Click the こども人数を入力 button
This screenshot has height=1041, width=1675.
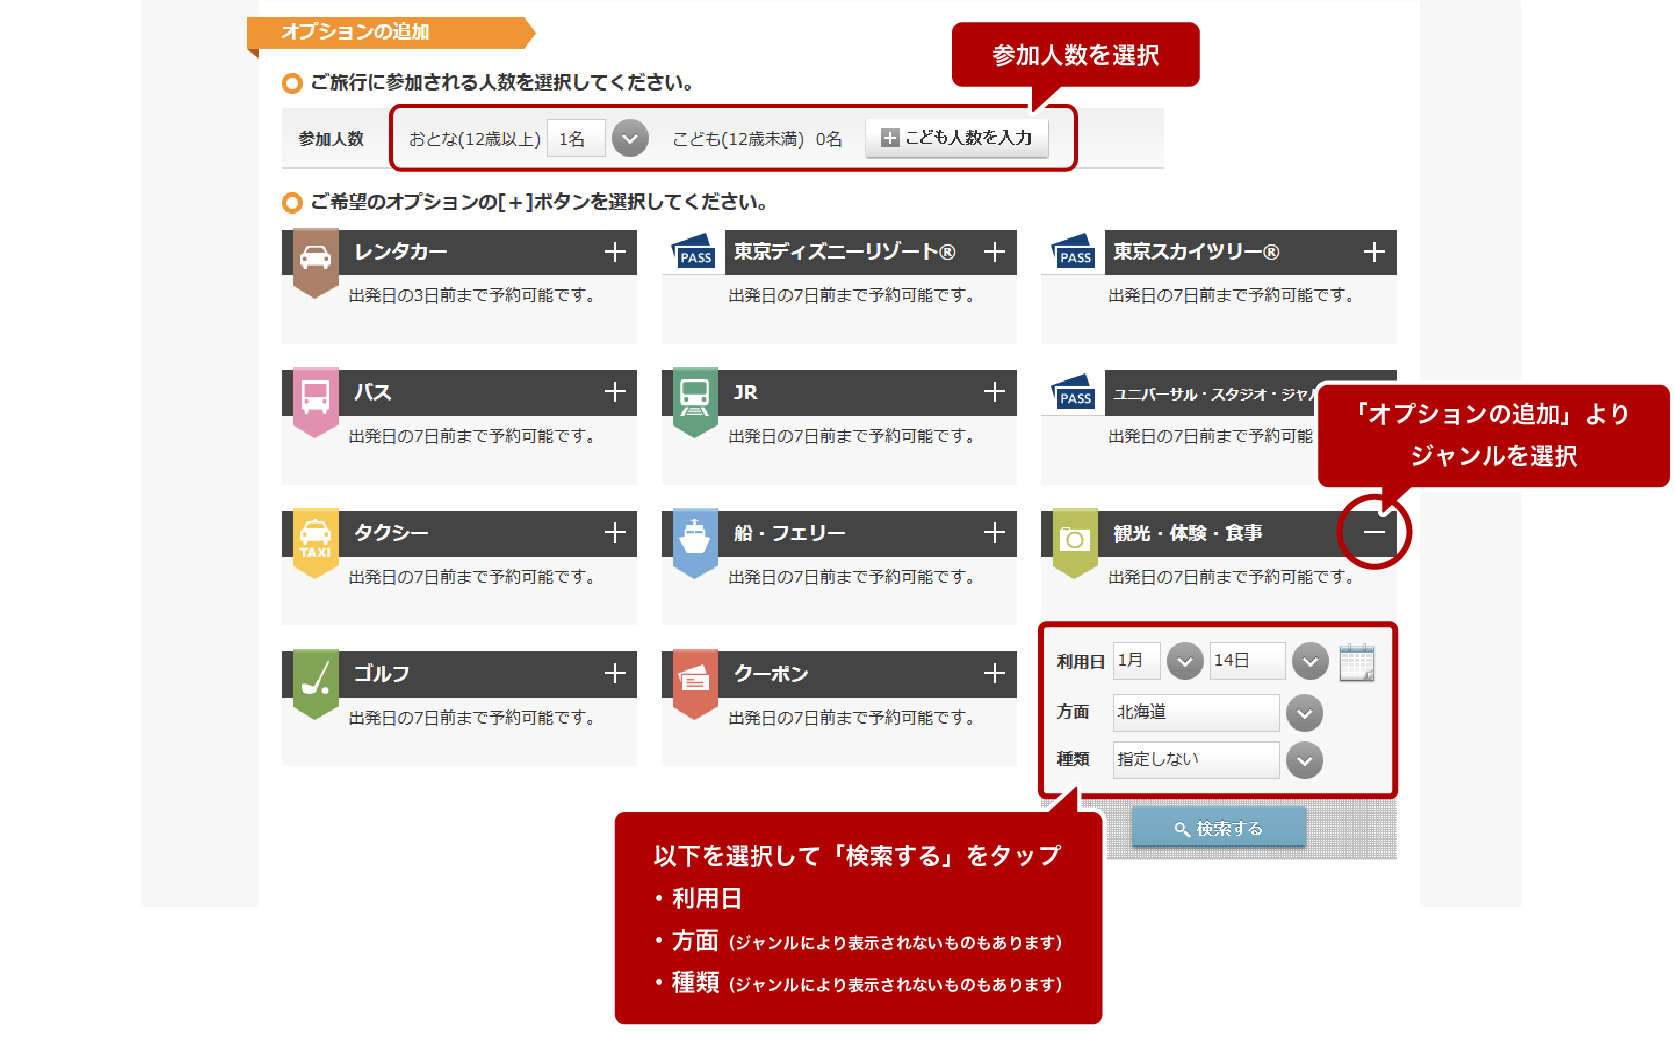[956, 138]
